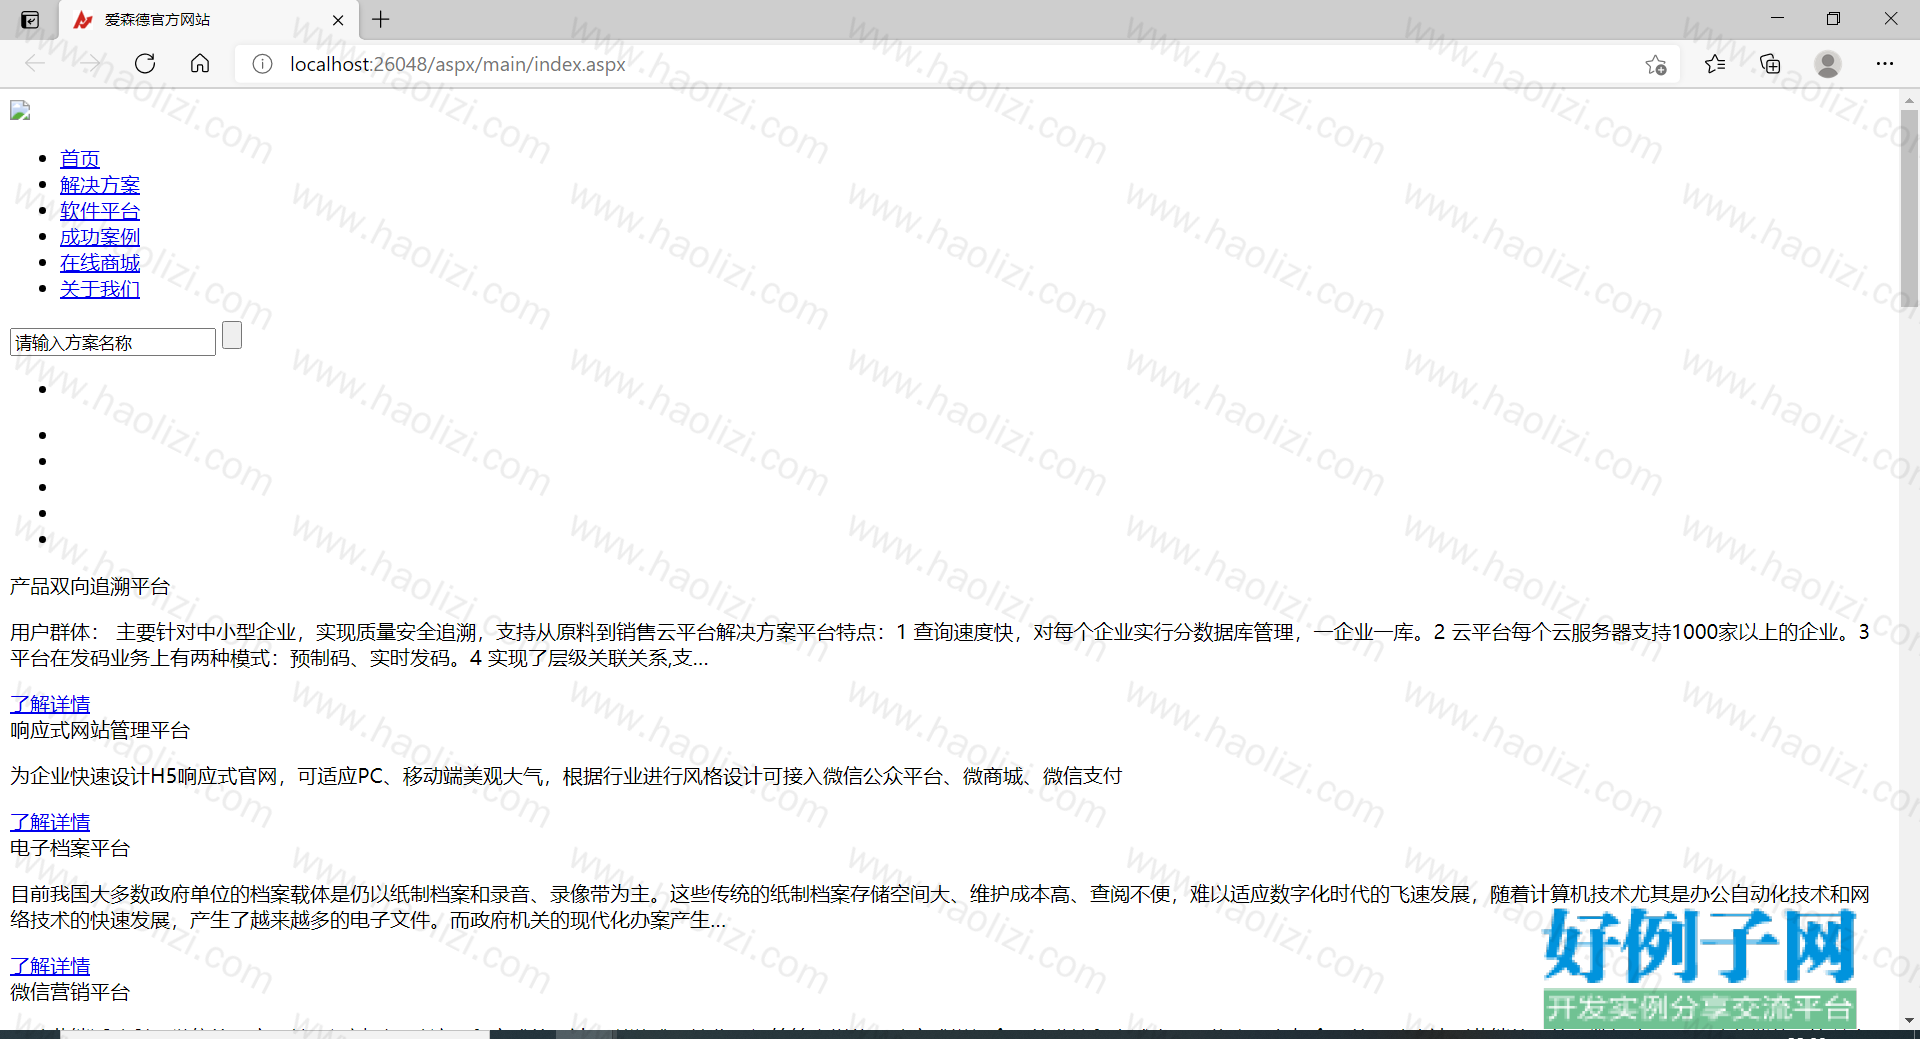
Task: Open the Favorites list icon
Action: (1715, 64)
